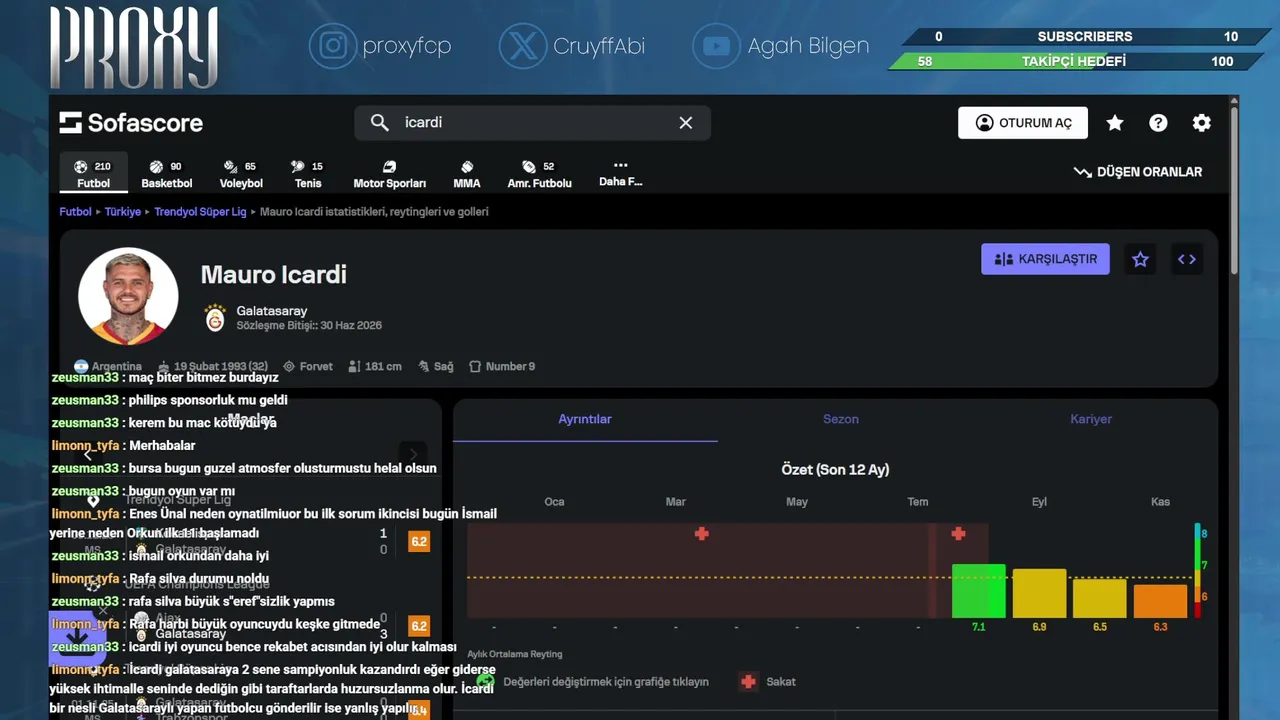The height and width of the screenshot is (720, 1280).
Task: Select the Futbol sport tab
Action: coord(94,174)
